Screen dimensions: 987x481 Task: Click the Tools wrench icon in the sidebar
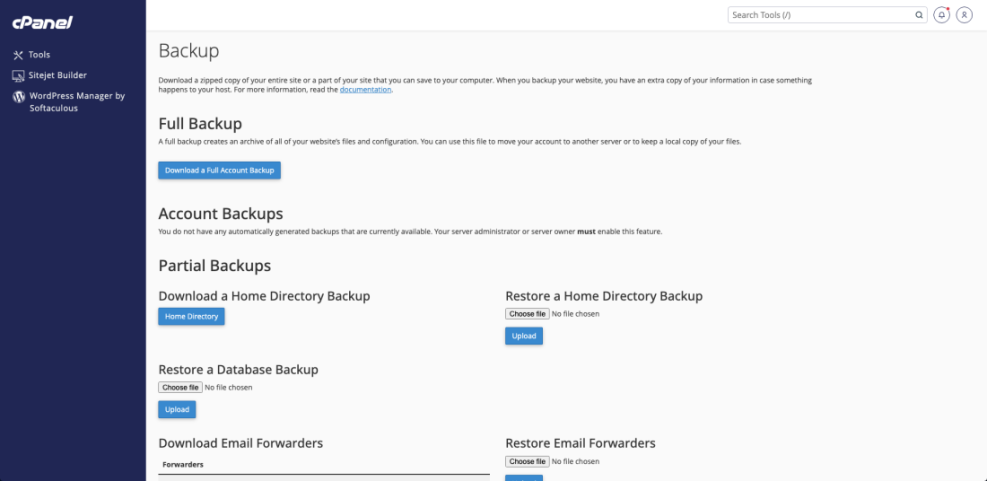pyautogui.click(x=18, y=55)
